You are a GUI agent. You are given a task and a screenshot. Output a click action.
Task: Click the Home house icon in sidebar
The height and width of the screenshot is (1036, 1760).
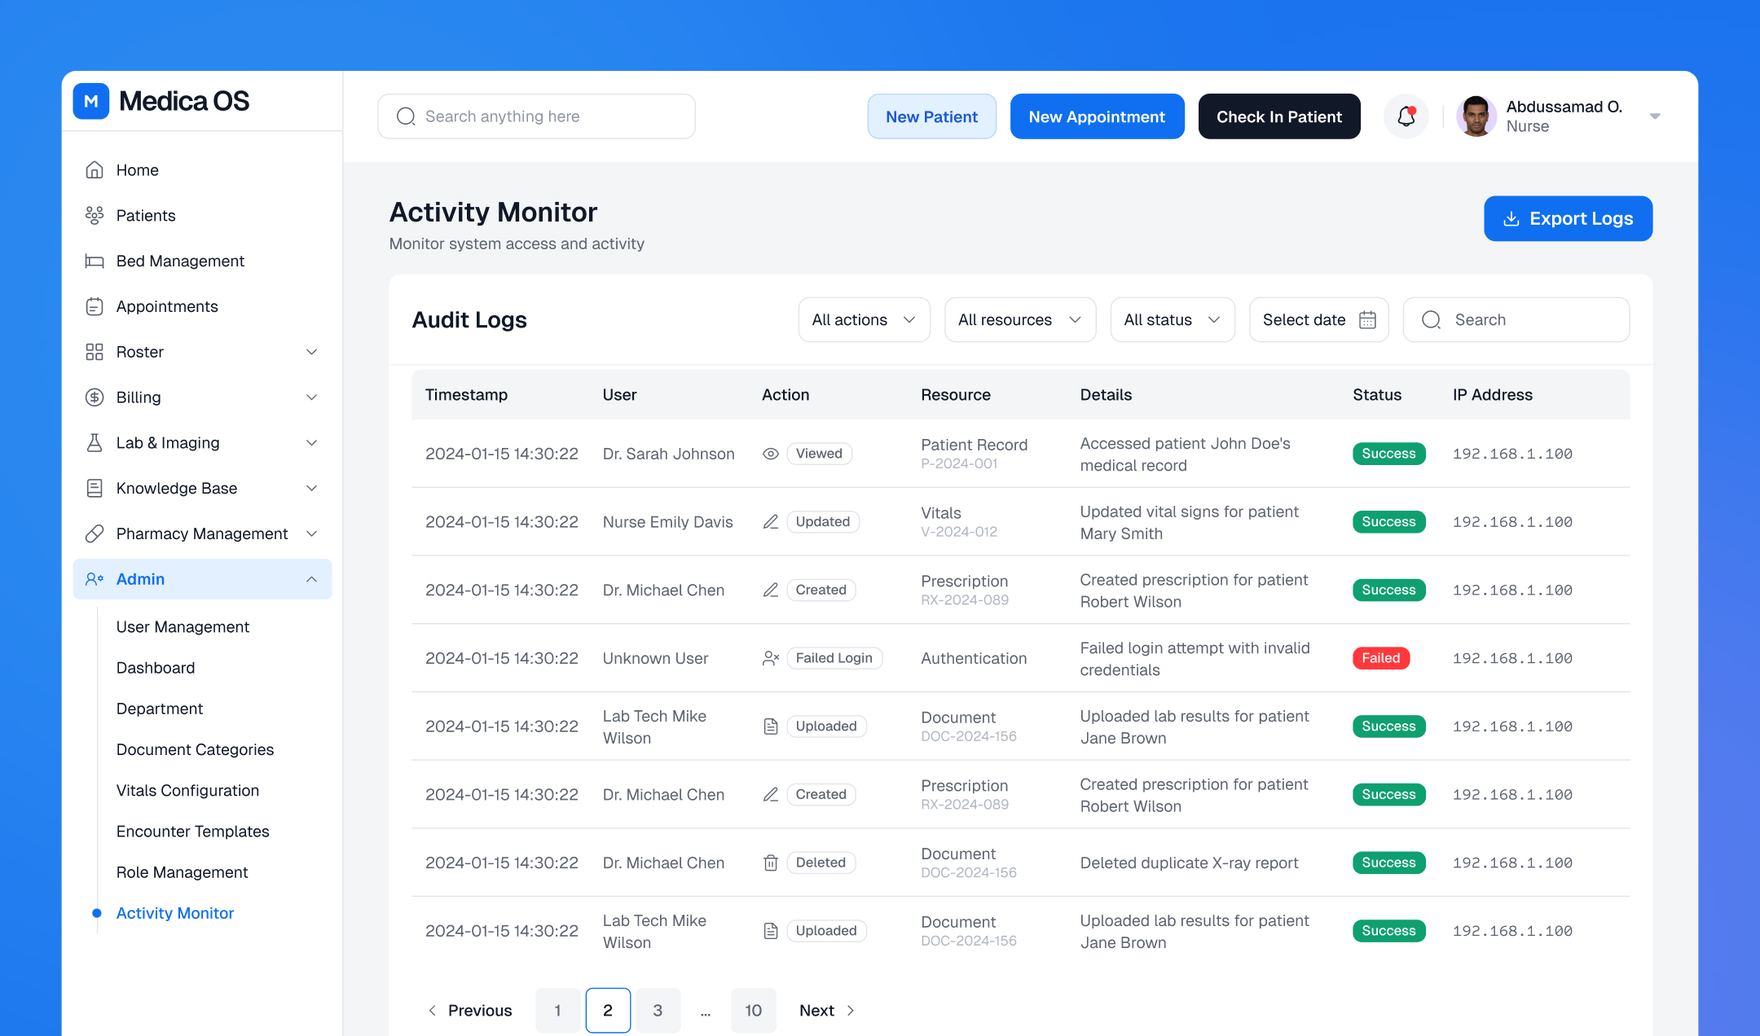pyautogui.click(x=94, y=170)
